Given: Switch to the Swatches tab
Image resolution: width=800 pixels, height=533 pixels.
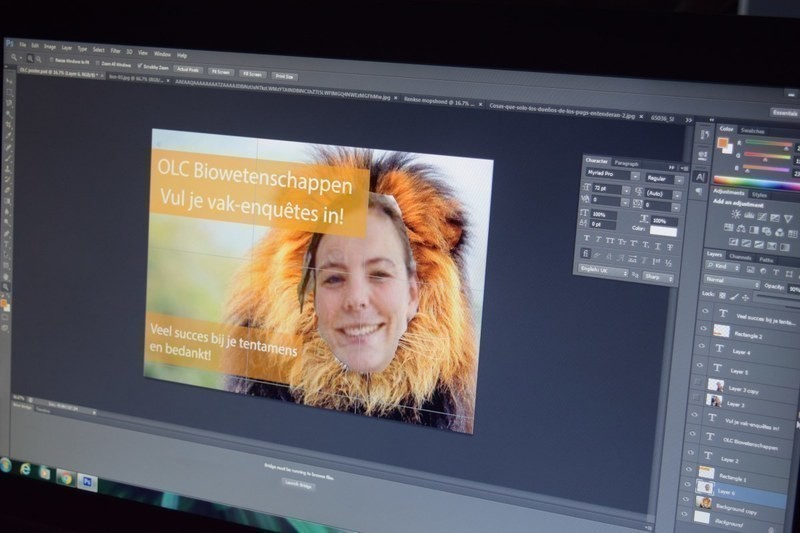Looking at the screenshot, I should tap(753, 131).
